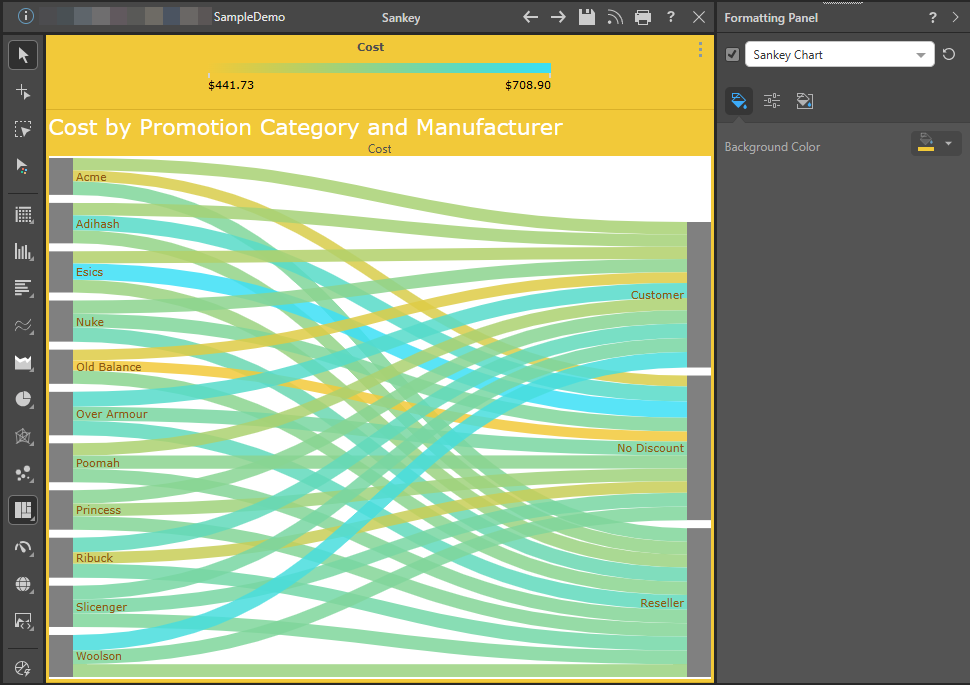This screenshot has width=970, height=685.
Task: Switch to pie chart visualization
Action: click(23, 399)
